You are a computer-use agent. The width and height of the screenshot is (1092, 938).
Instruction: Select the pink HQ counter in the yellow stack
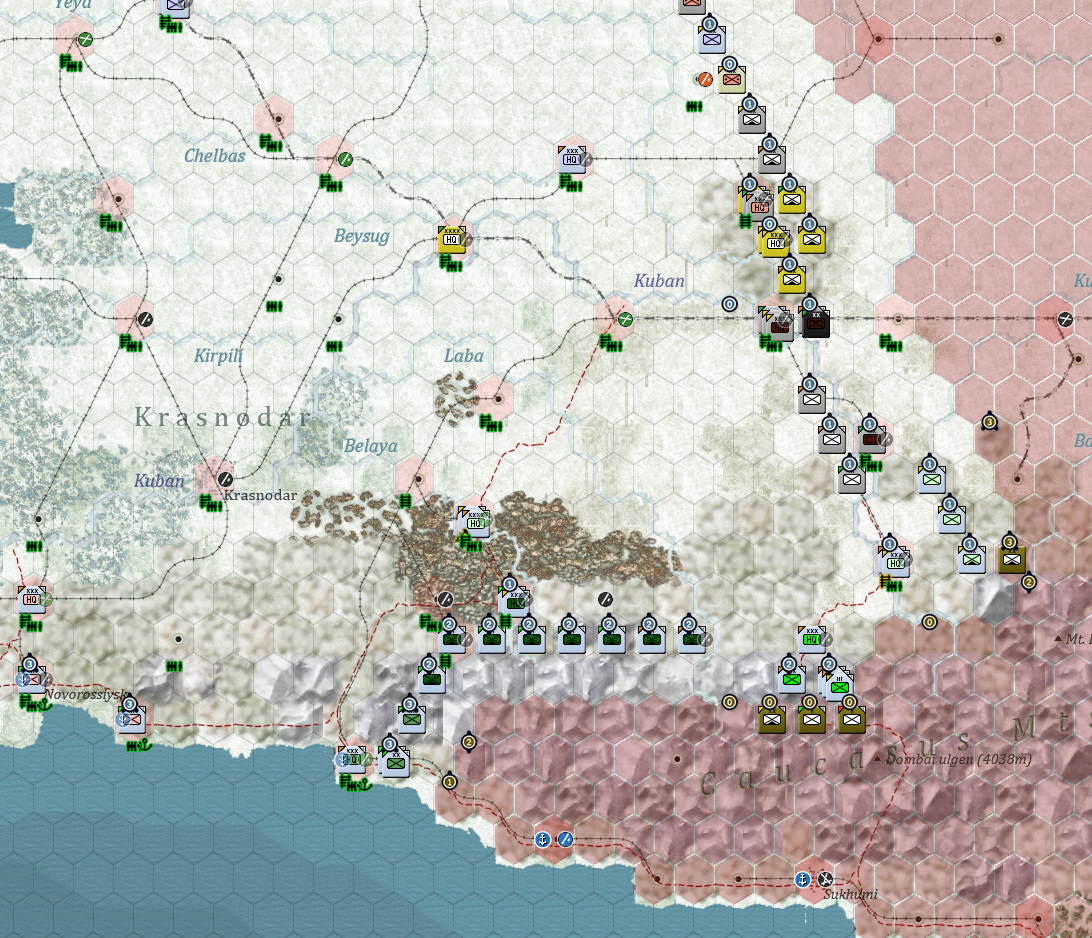(758, 206)
